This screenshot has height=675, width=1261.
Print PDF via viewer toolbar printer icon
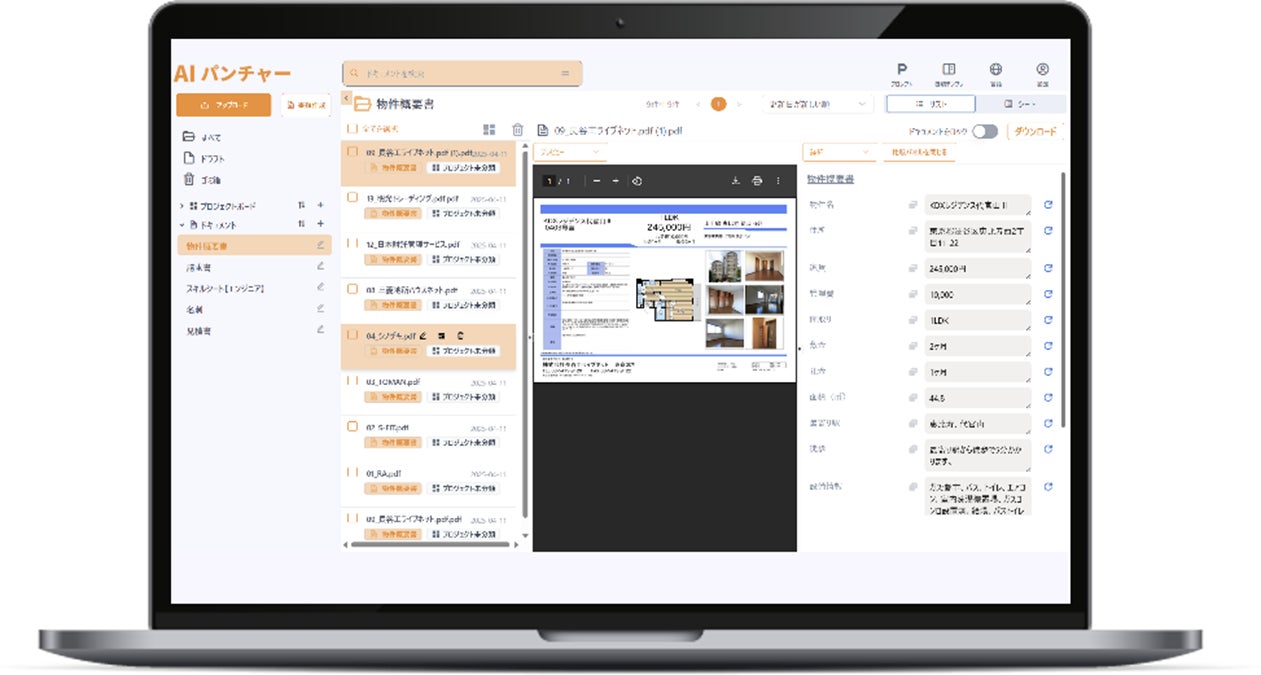tap(757, 181)
